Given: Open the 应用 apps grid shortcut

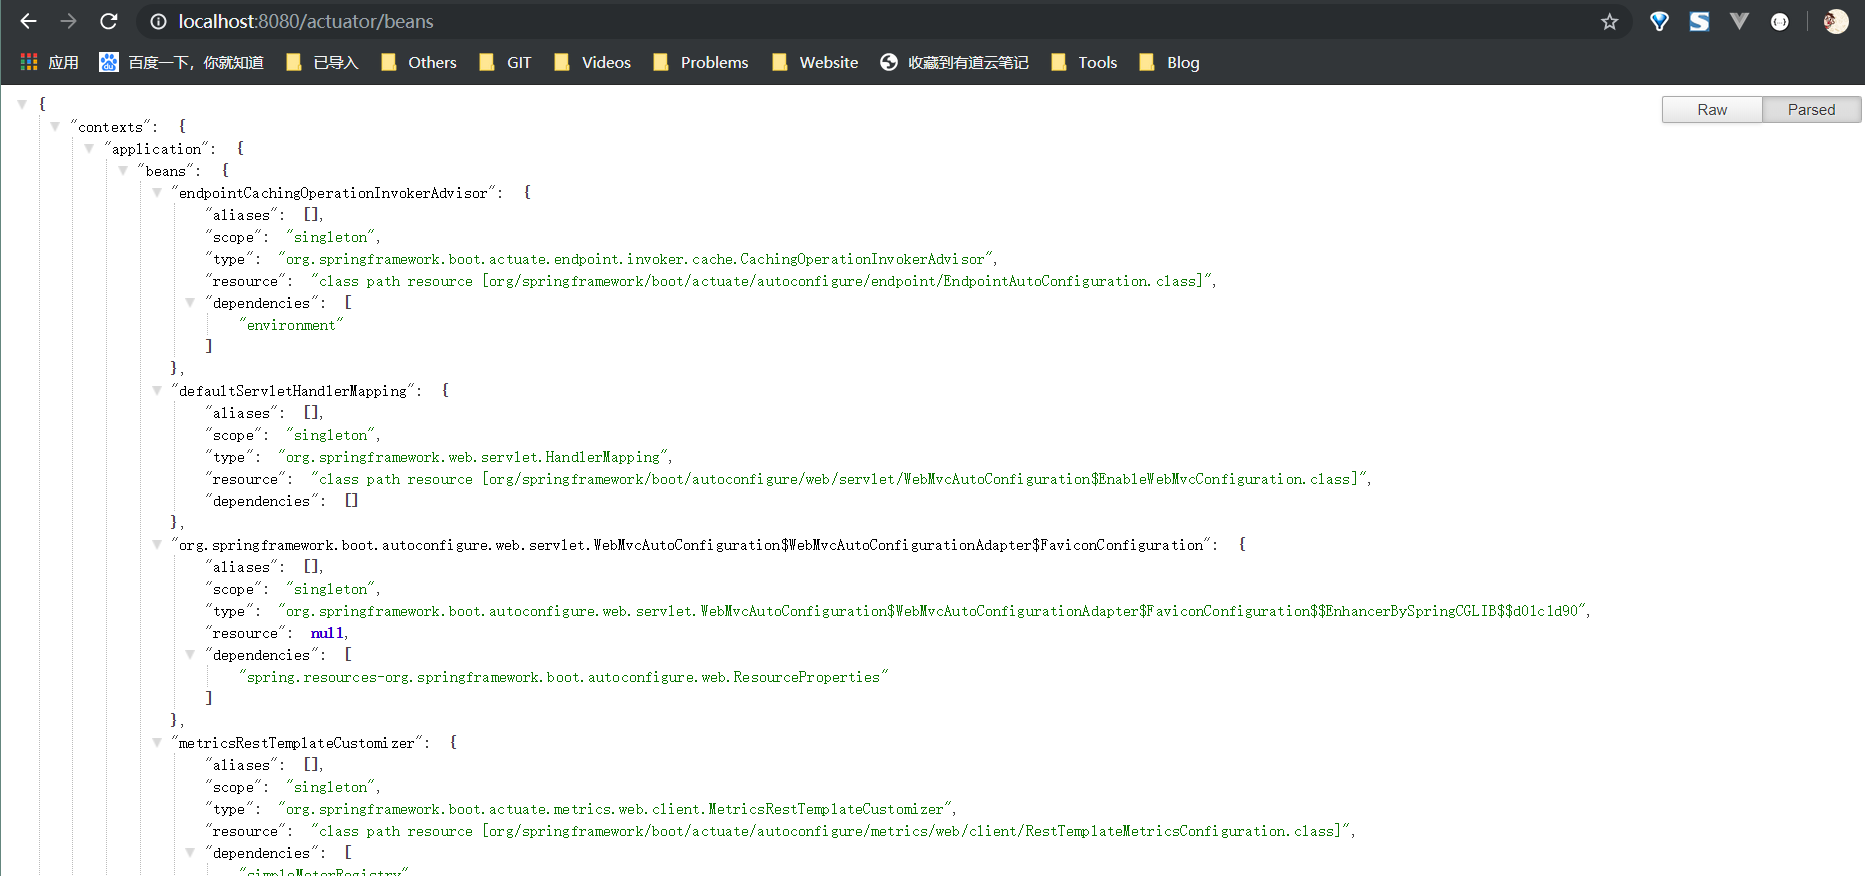Looking at the screenshot, I should click(49, 62).
